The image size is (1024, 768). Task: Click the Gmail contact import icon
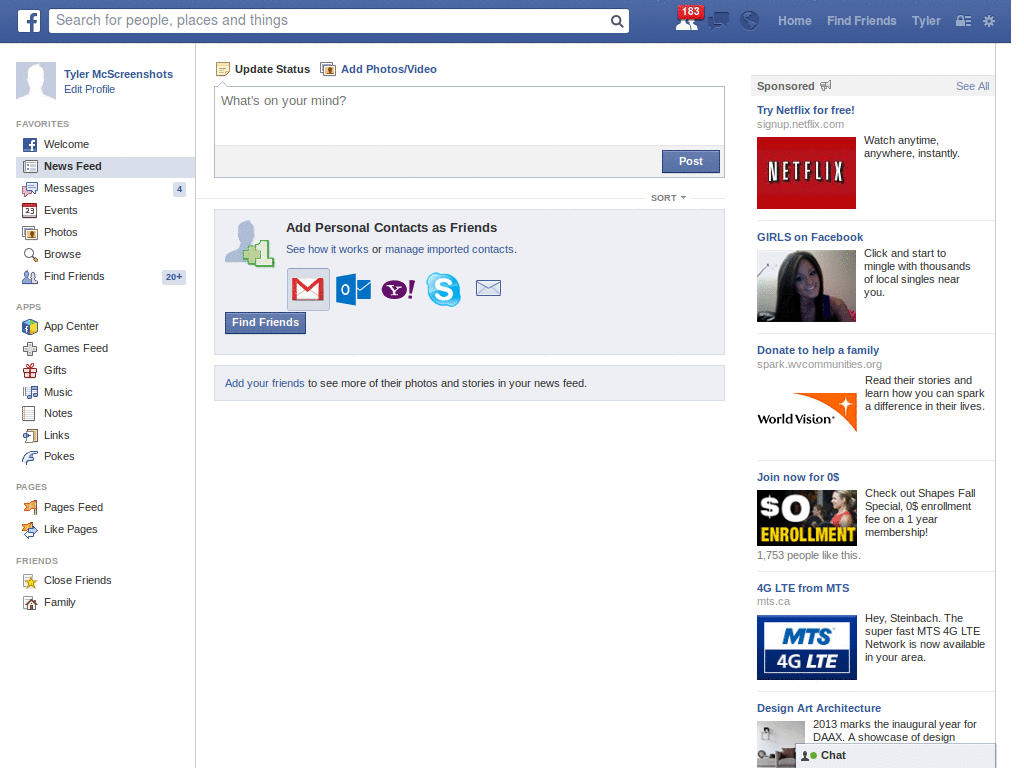click(308, 289)
